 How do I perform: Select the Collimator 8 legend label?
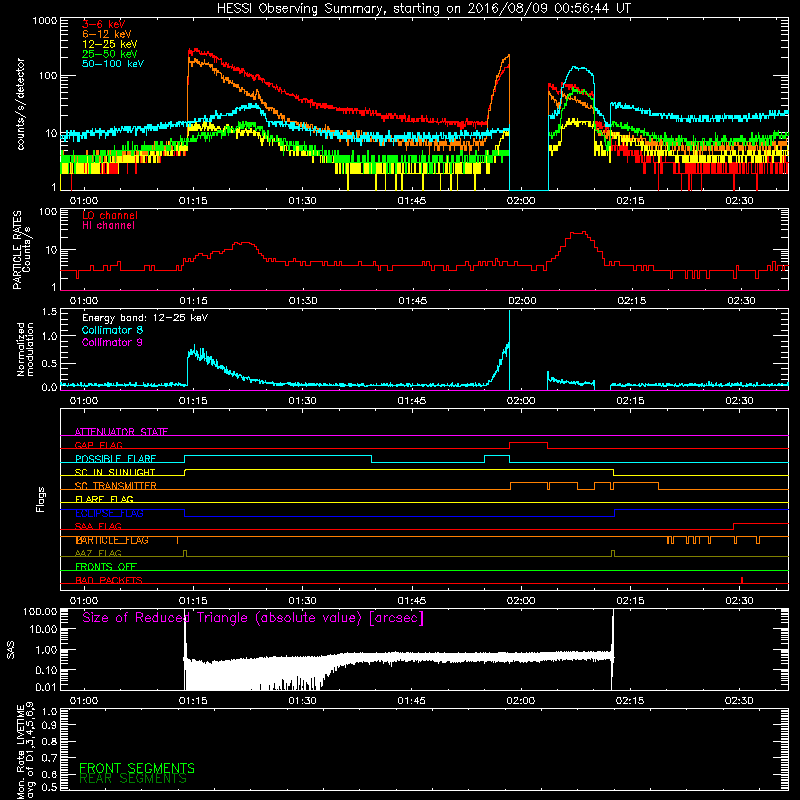(x=112, y=330)
